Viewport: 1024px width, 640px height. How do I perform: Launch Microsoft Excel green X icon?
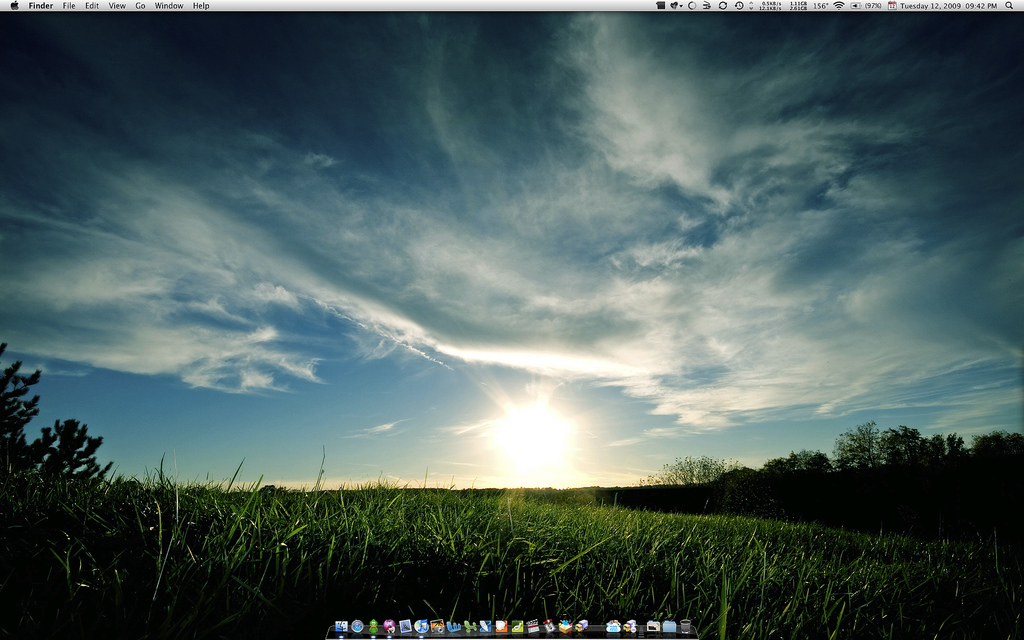[470, 626]
